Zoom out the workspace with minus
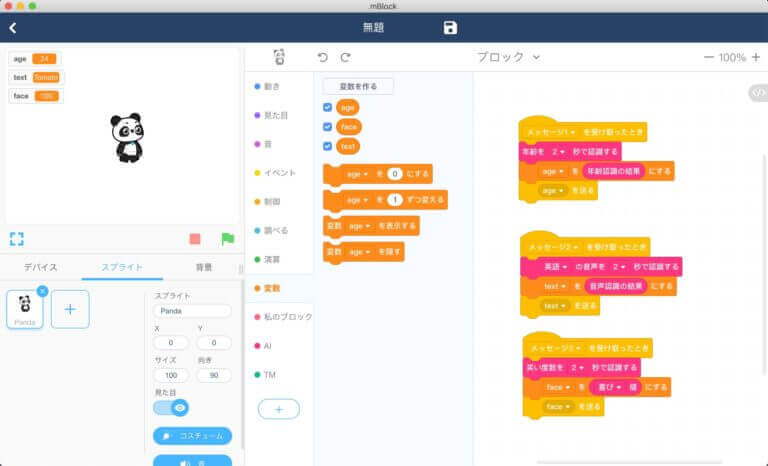 708,57
